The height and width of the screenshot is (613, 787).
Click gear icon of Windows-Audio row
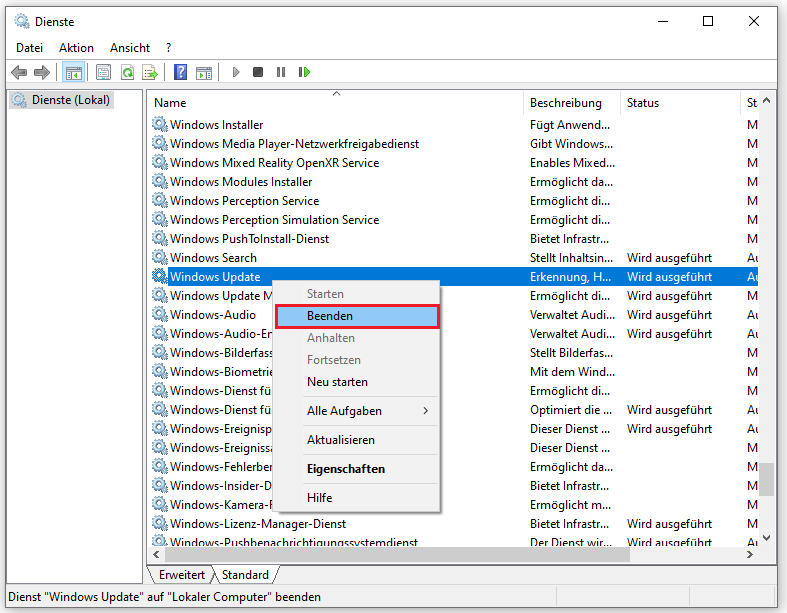(x=160, y=314)
